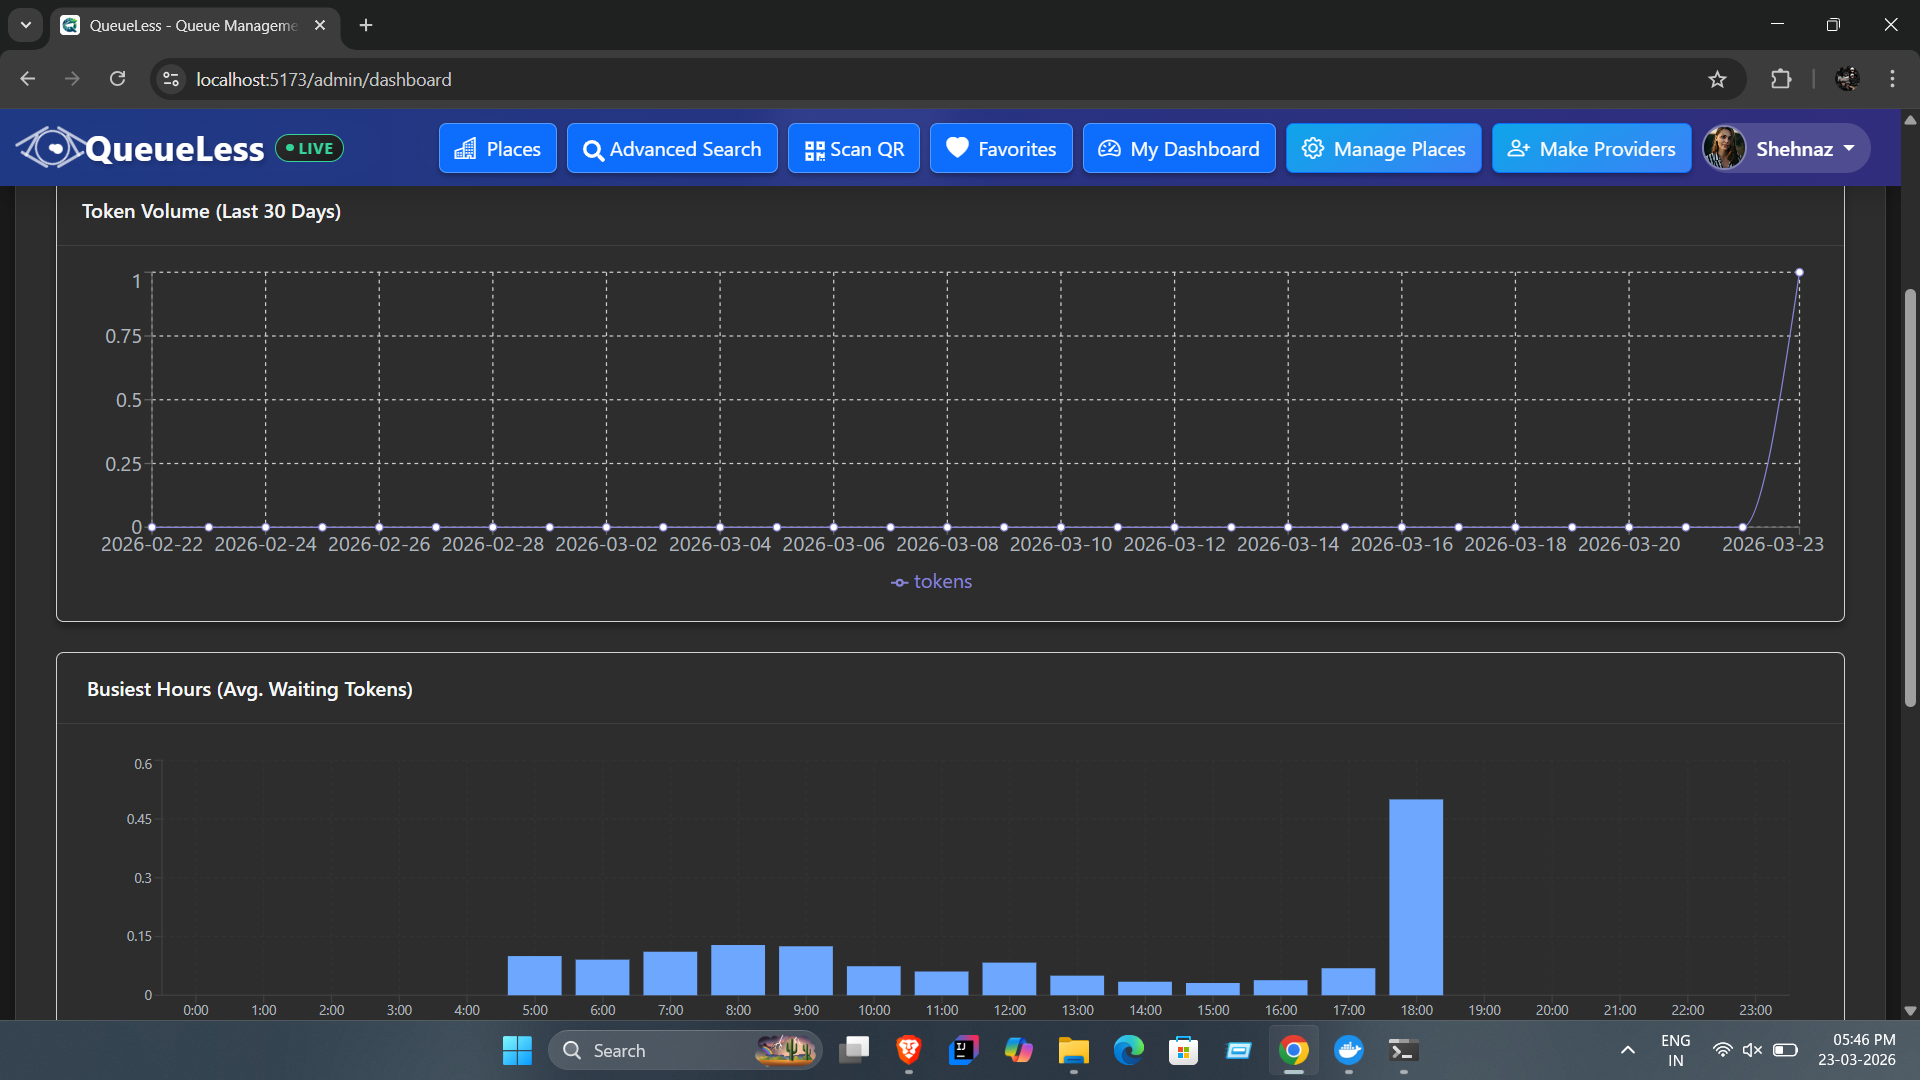Viewport: 1920px width, 1080px height.
Task: Open My Dashboard
Action: (1179, 148)
